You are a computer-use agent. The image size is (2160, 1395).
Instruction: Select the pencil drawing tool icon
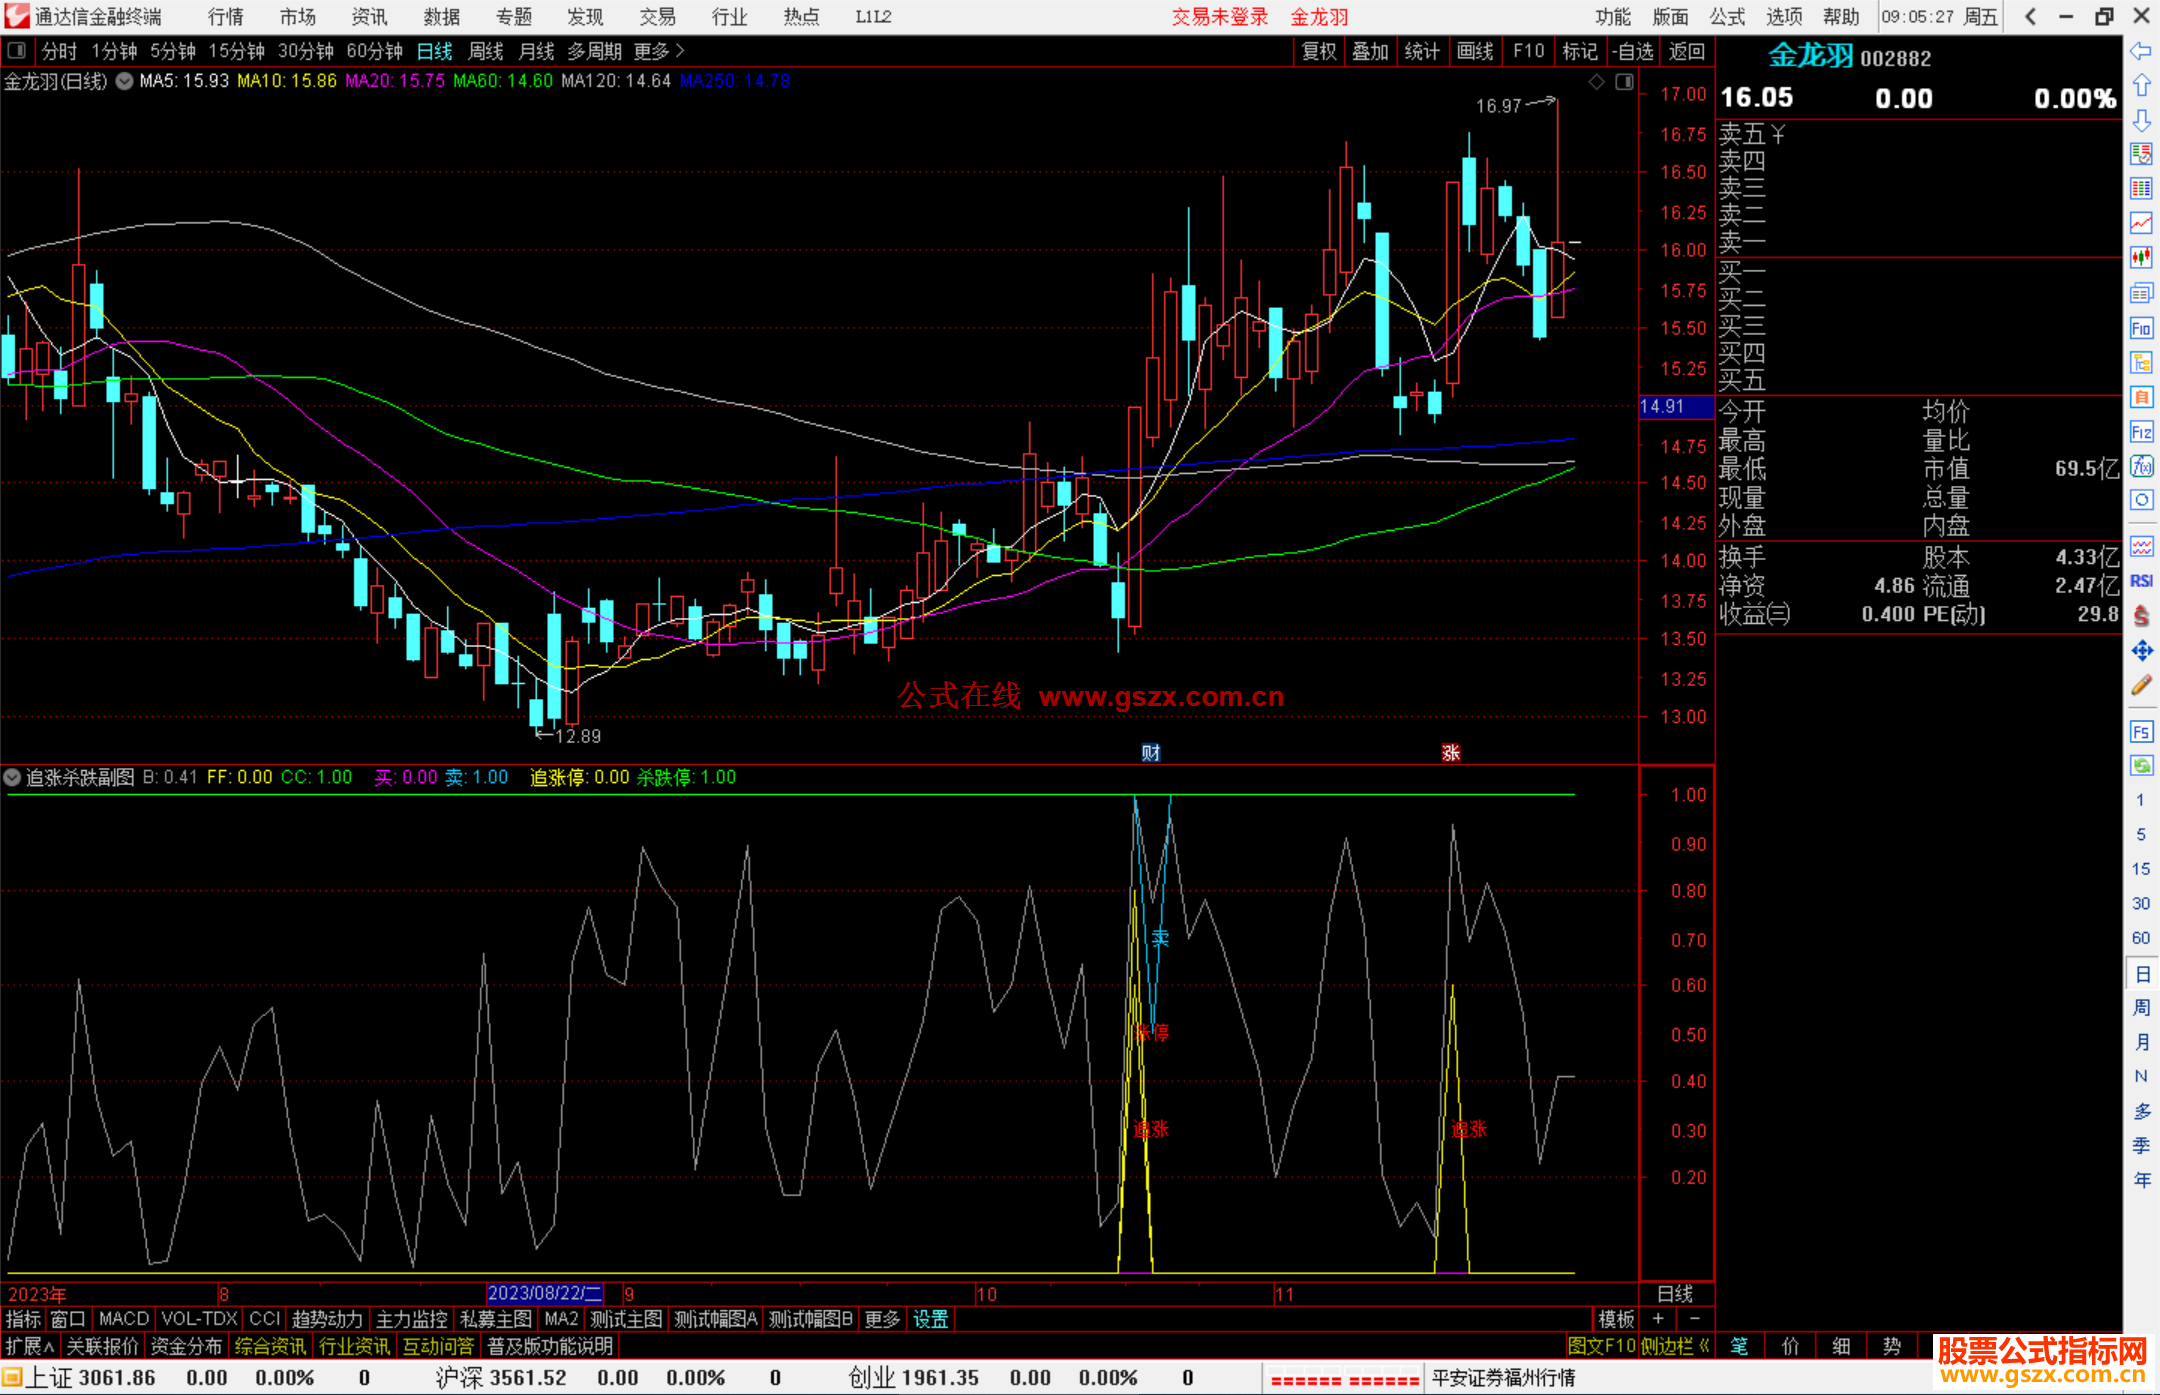click(2141, 685)
